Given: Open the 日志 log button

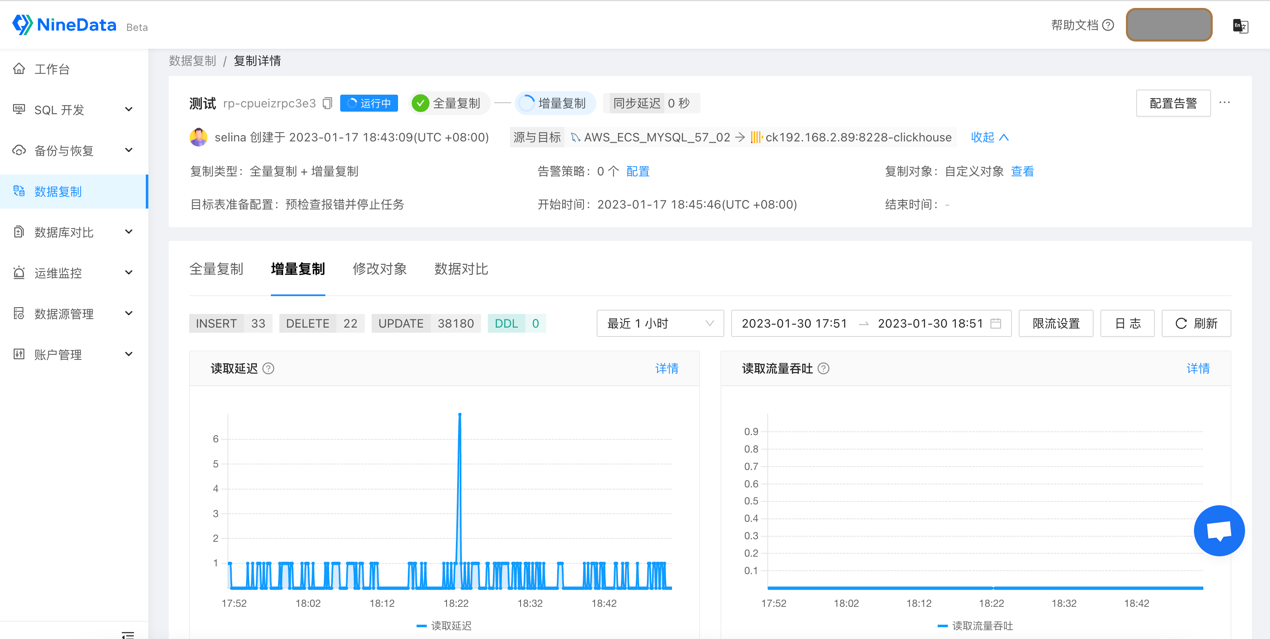Looking at the screenshot, I should tap(1127, 323).
